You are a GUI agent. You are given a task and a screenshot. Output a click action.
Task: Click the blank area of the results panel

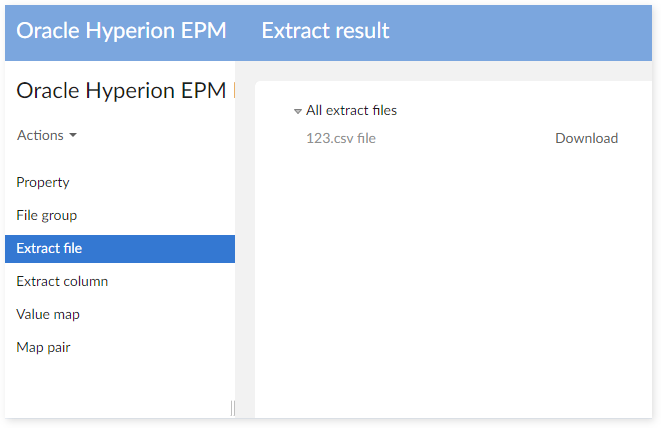pos(445,290)
